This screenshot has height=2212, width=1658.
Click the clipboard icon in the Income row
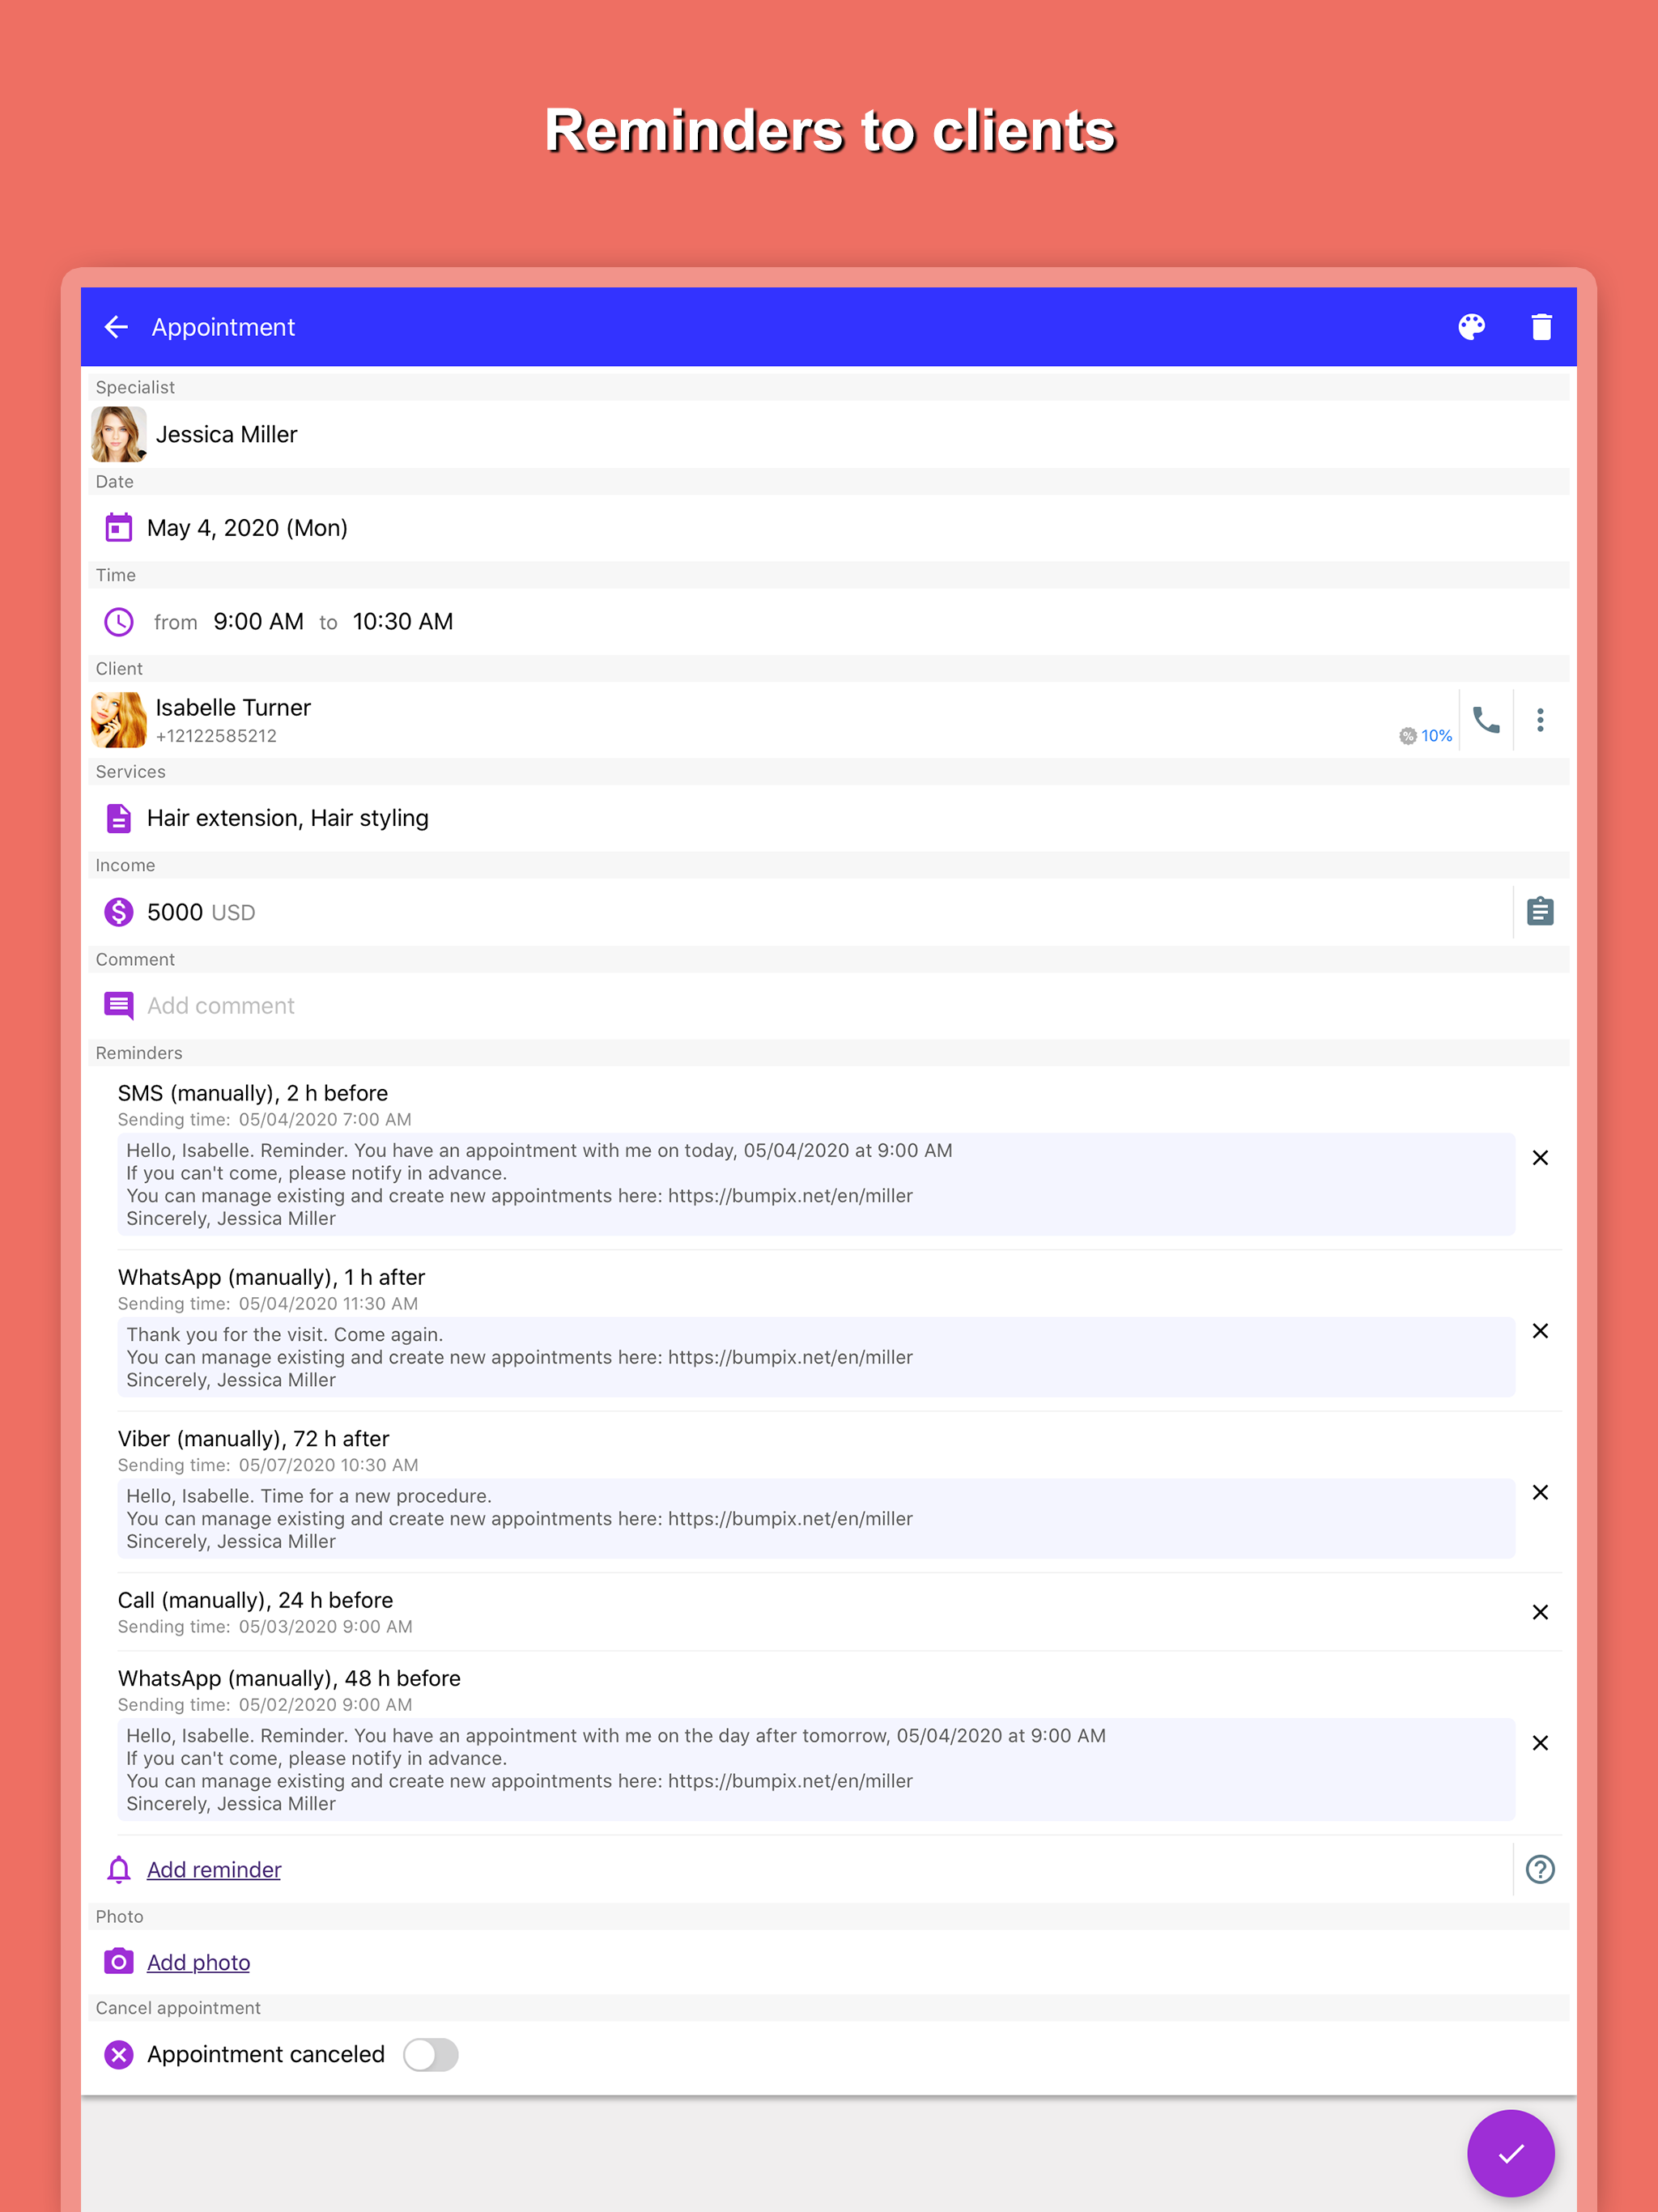(1539, 911)
